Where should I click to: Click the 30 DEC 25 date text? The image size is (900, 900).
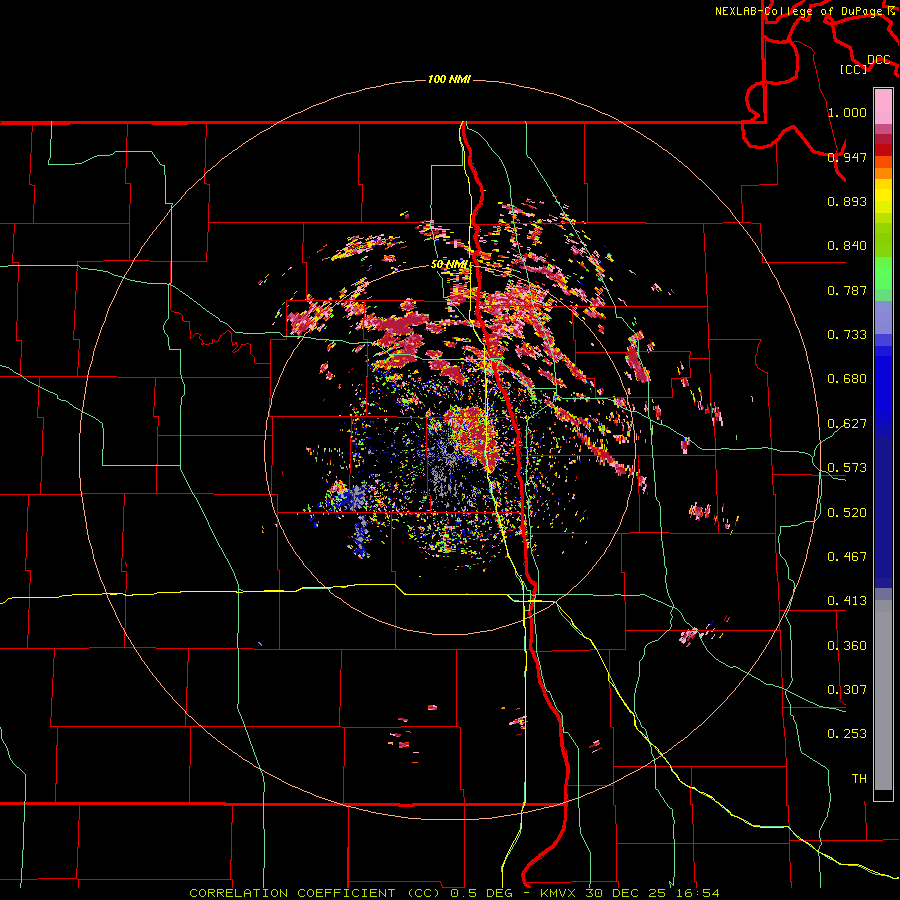(627, 893)
